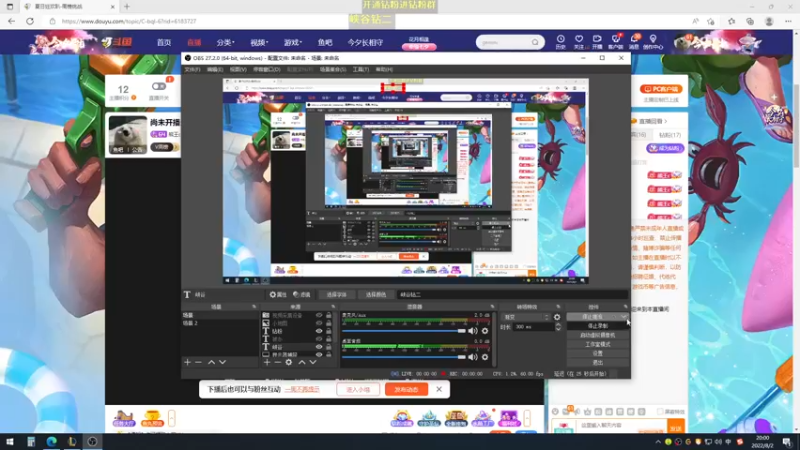This screenshot has width=800, height=450.
Task: Click 选择字体 button in source toolbar
Action: click(x=336, y=294)
